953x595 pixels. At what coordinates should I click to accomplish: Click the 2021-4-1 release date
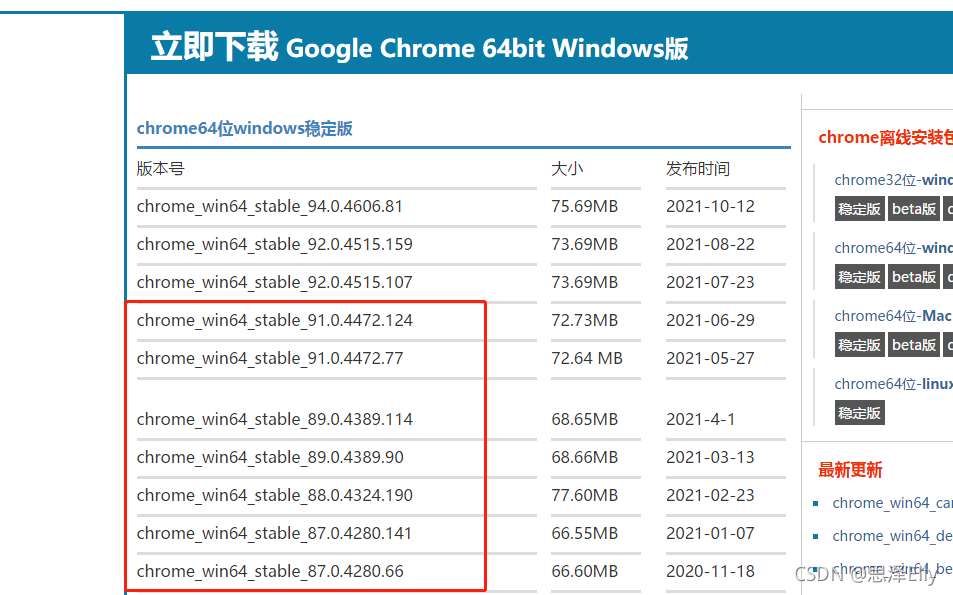point(701,419)
